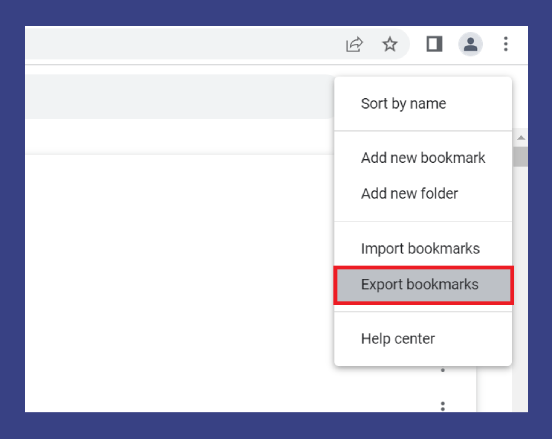Click the share this page icon

354,44
